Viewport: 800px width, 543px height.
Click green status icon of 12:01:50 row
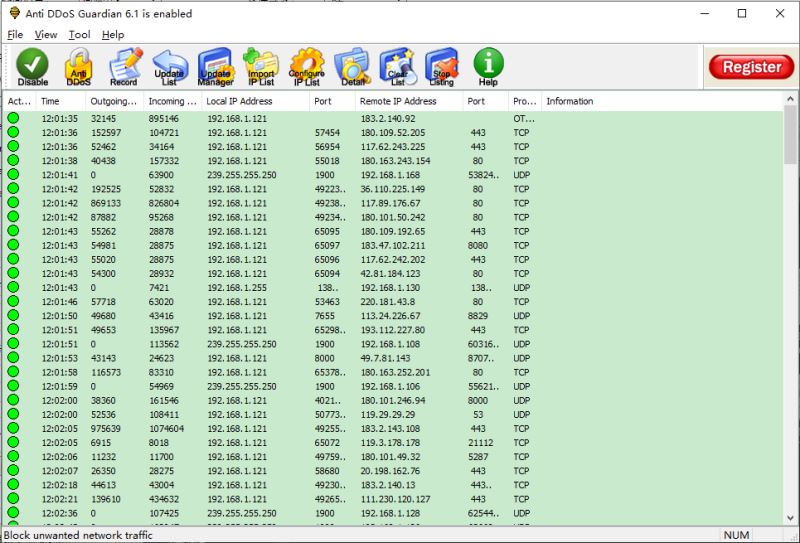tap(13, 315)
